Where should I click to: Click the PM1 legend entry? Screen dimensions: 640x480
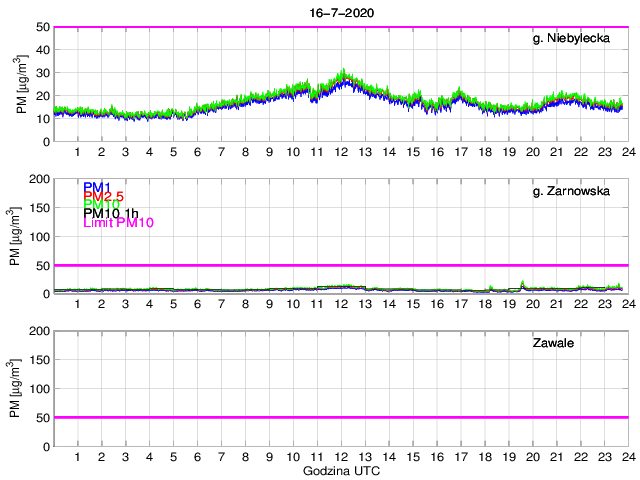click(x=97, y=187)
